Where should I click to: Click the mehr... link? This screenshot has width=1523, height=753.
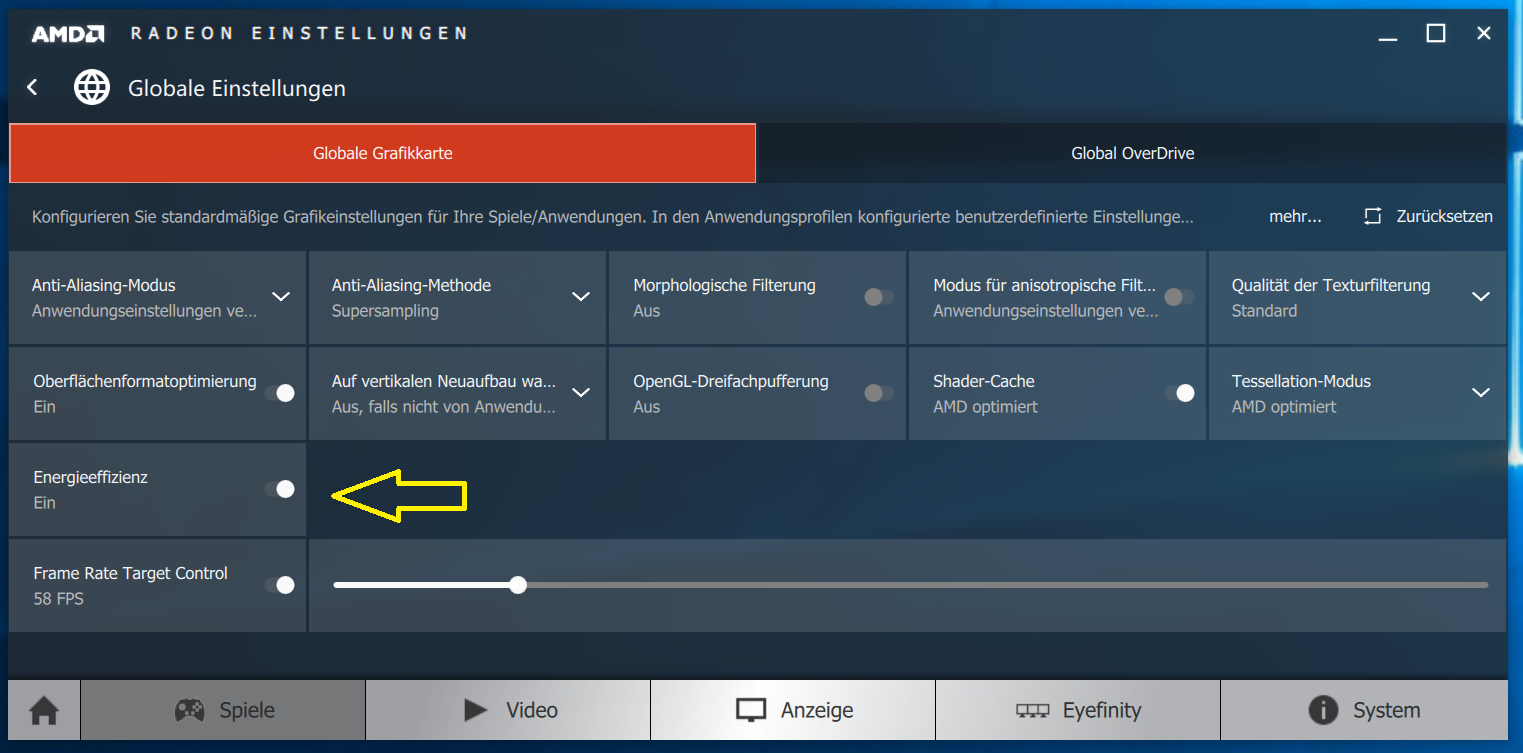(x=1295, y=216)
